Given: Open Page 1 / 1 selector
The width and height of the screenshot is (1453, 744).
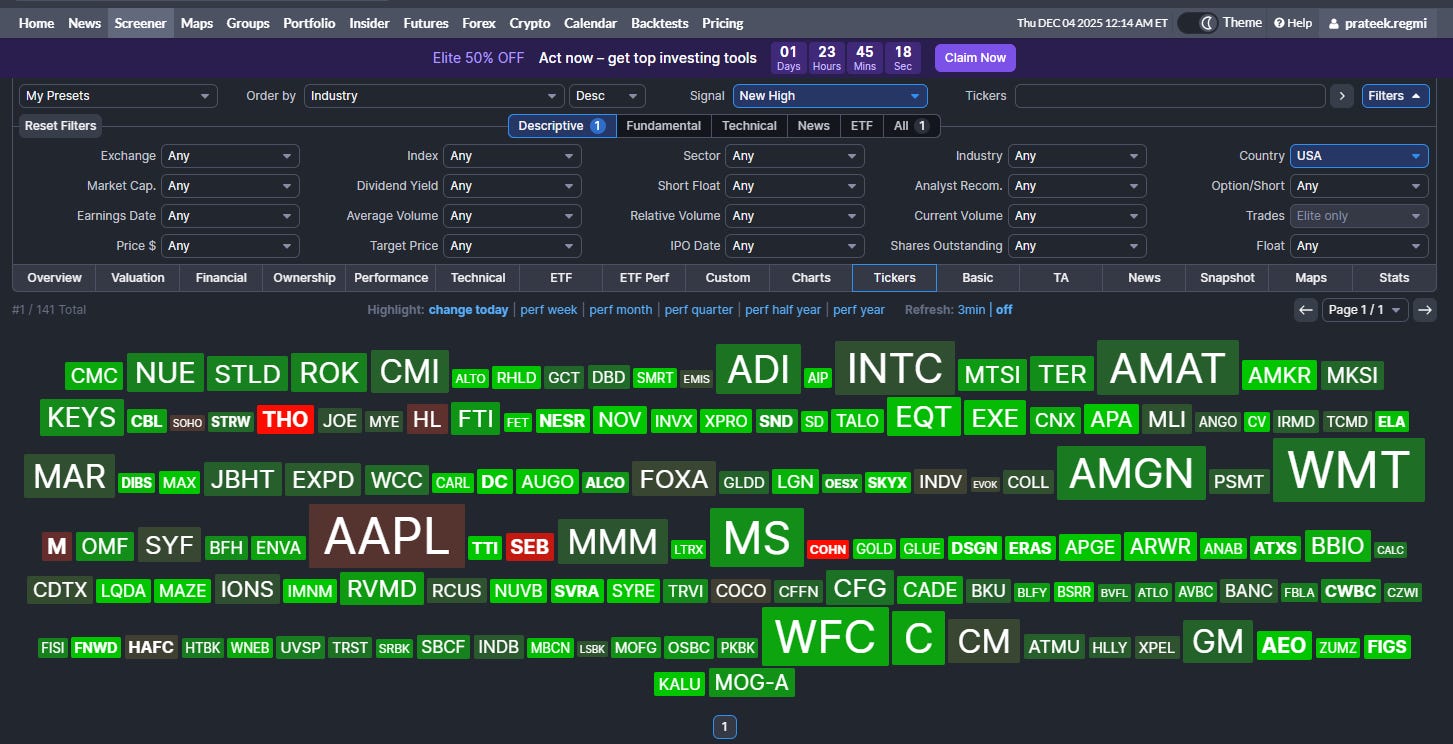Looking at the screenshot, I should [1365, 310].
